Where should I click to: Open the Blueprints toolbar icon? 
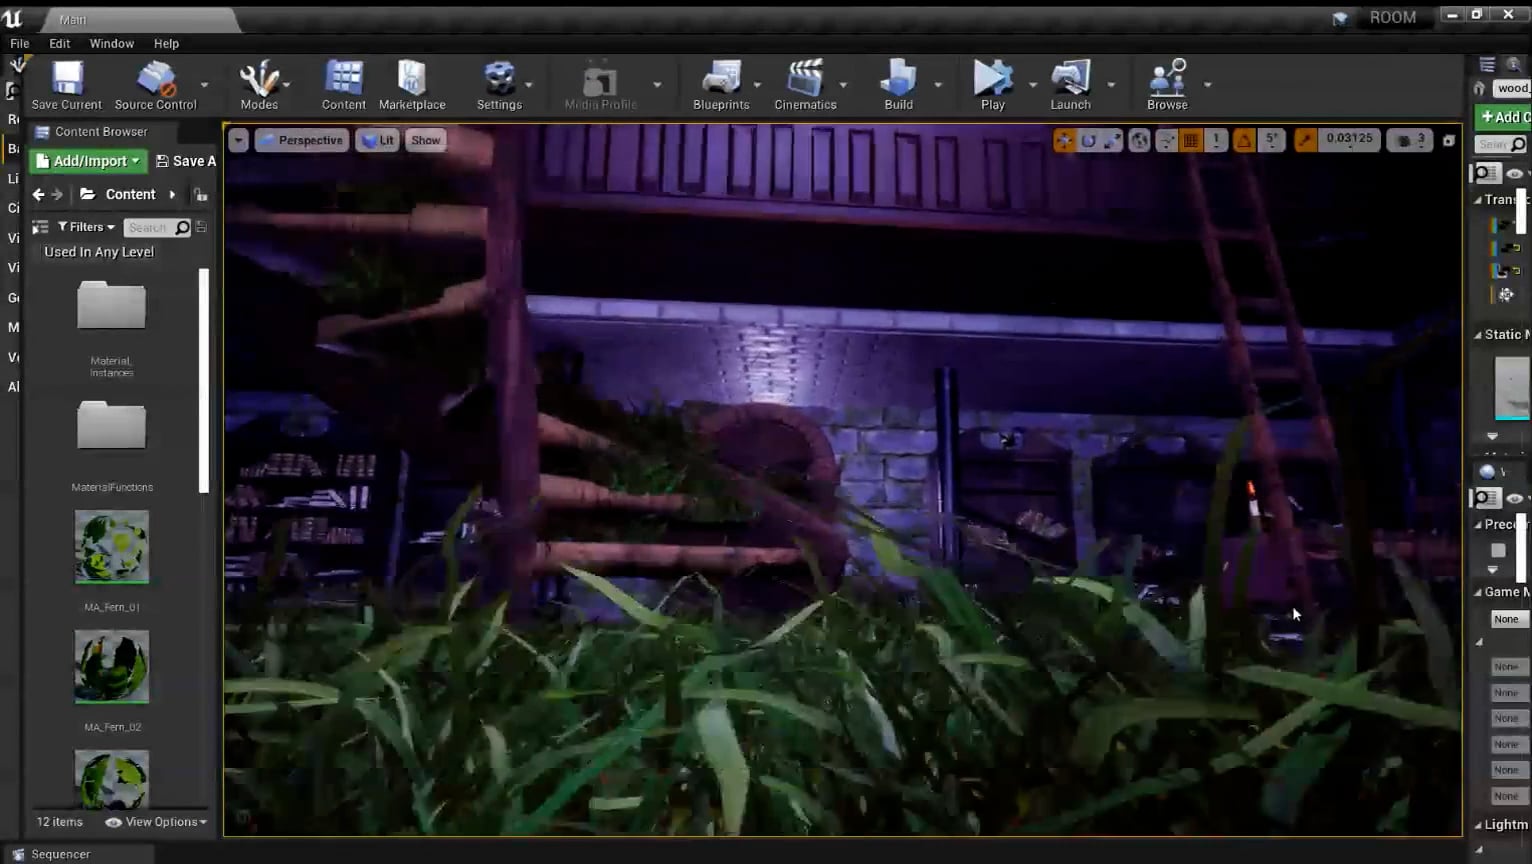coord(721,84)
